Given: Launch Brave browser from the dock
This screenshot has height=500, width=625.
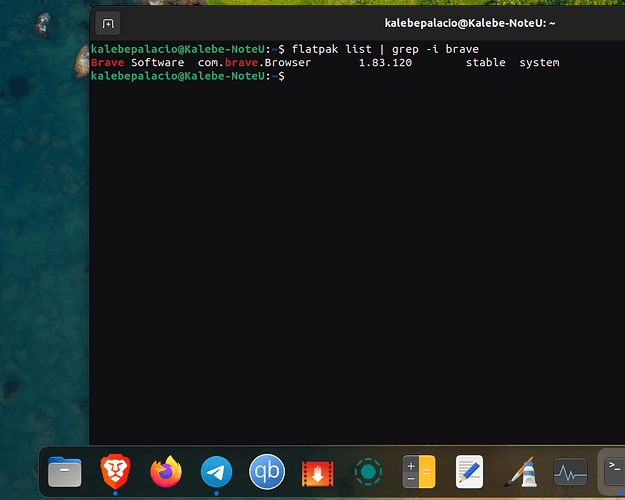Looking at the screenshot, I should pos(116,470).
